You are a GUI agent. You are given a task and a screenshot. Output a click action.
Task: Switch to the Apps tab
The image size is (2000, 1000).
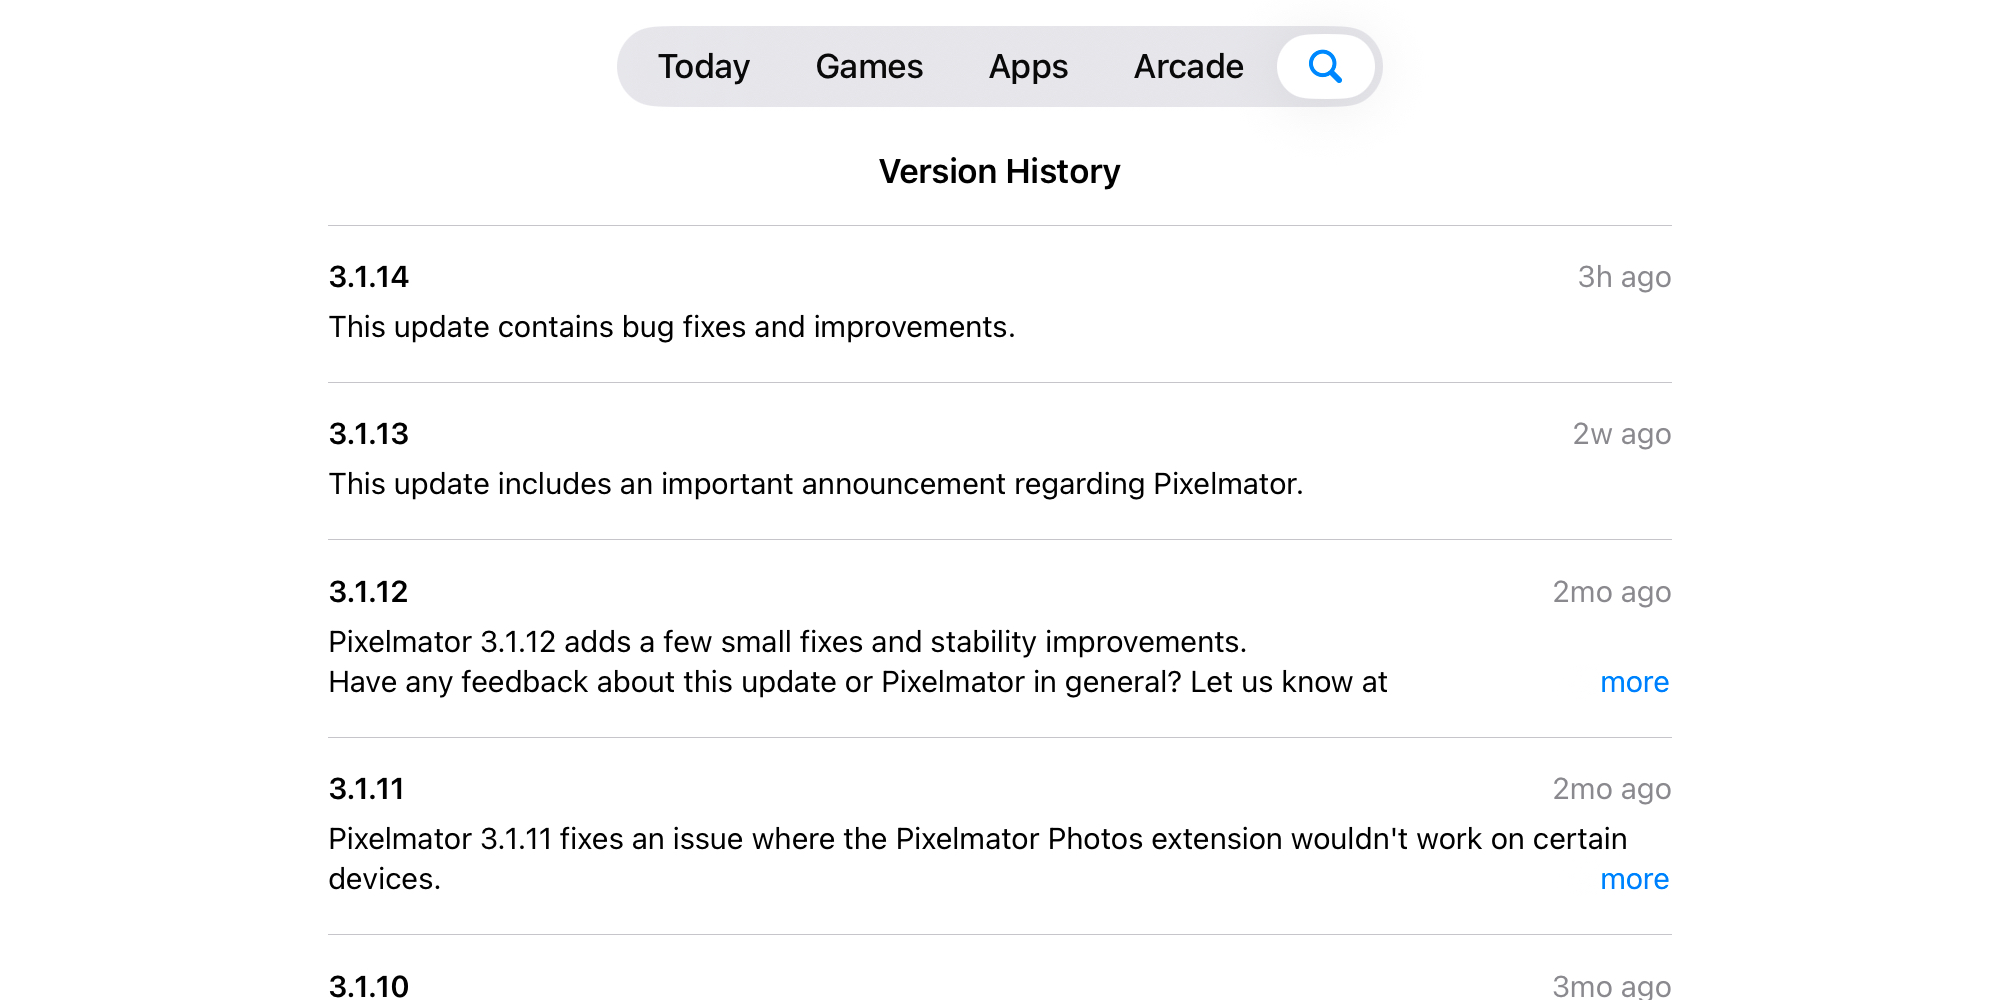(x=1028, y=66)
